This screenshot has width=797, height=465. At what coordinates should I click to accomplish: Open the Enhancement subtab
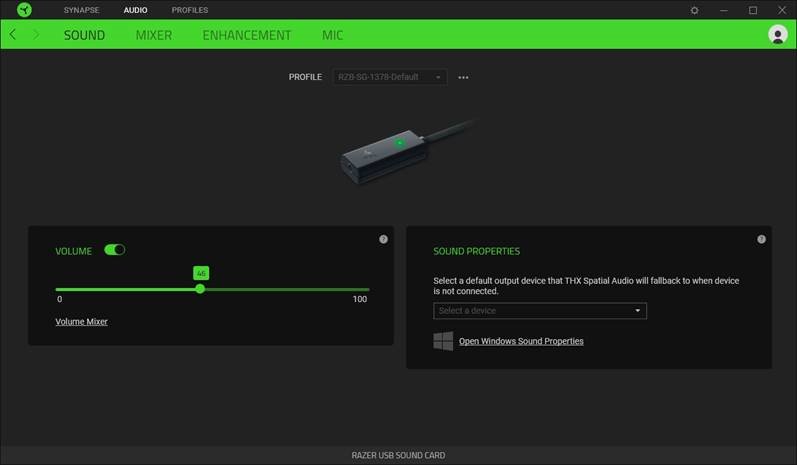coord(247,35)
